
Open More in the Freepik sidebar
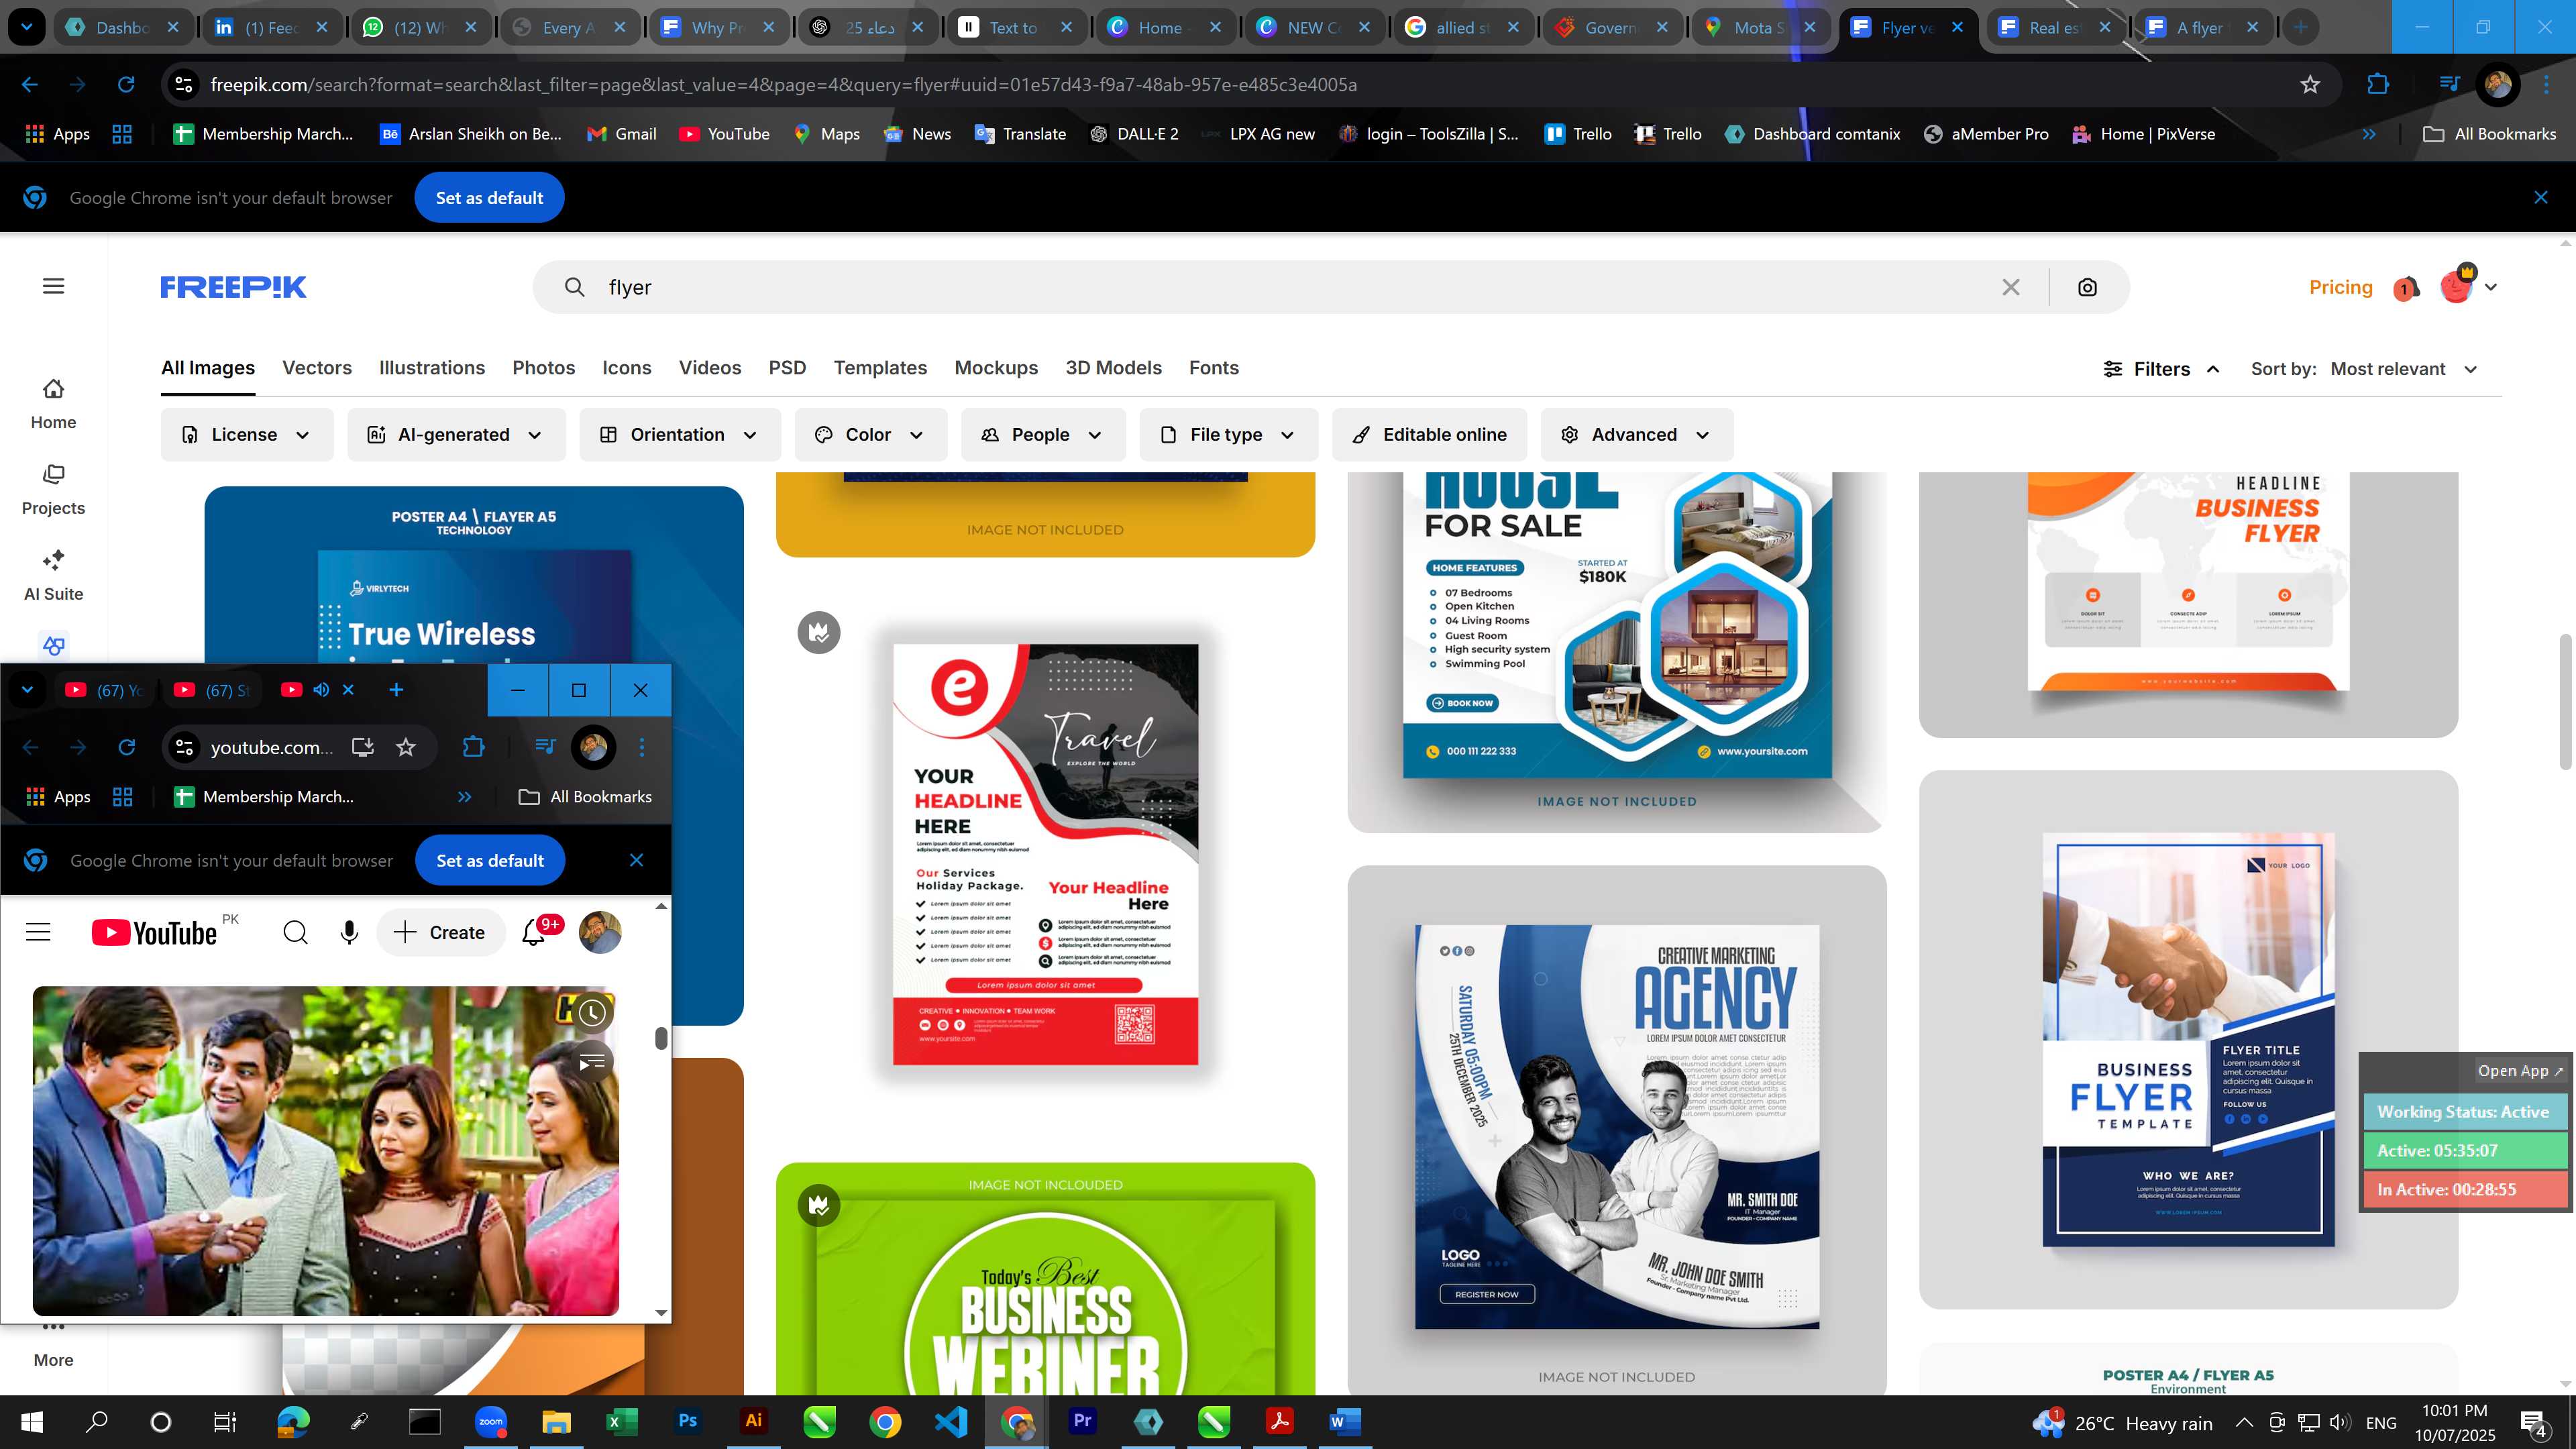pyautogui.click(x=53, y=1346)
